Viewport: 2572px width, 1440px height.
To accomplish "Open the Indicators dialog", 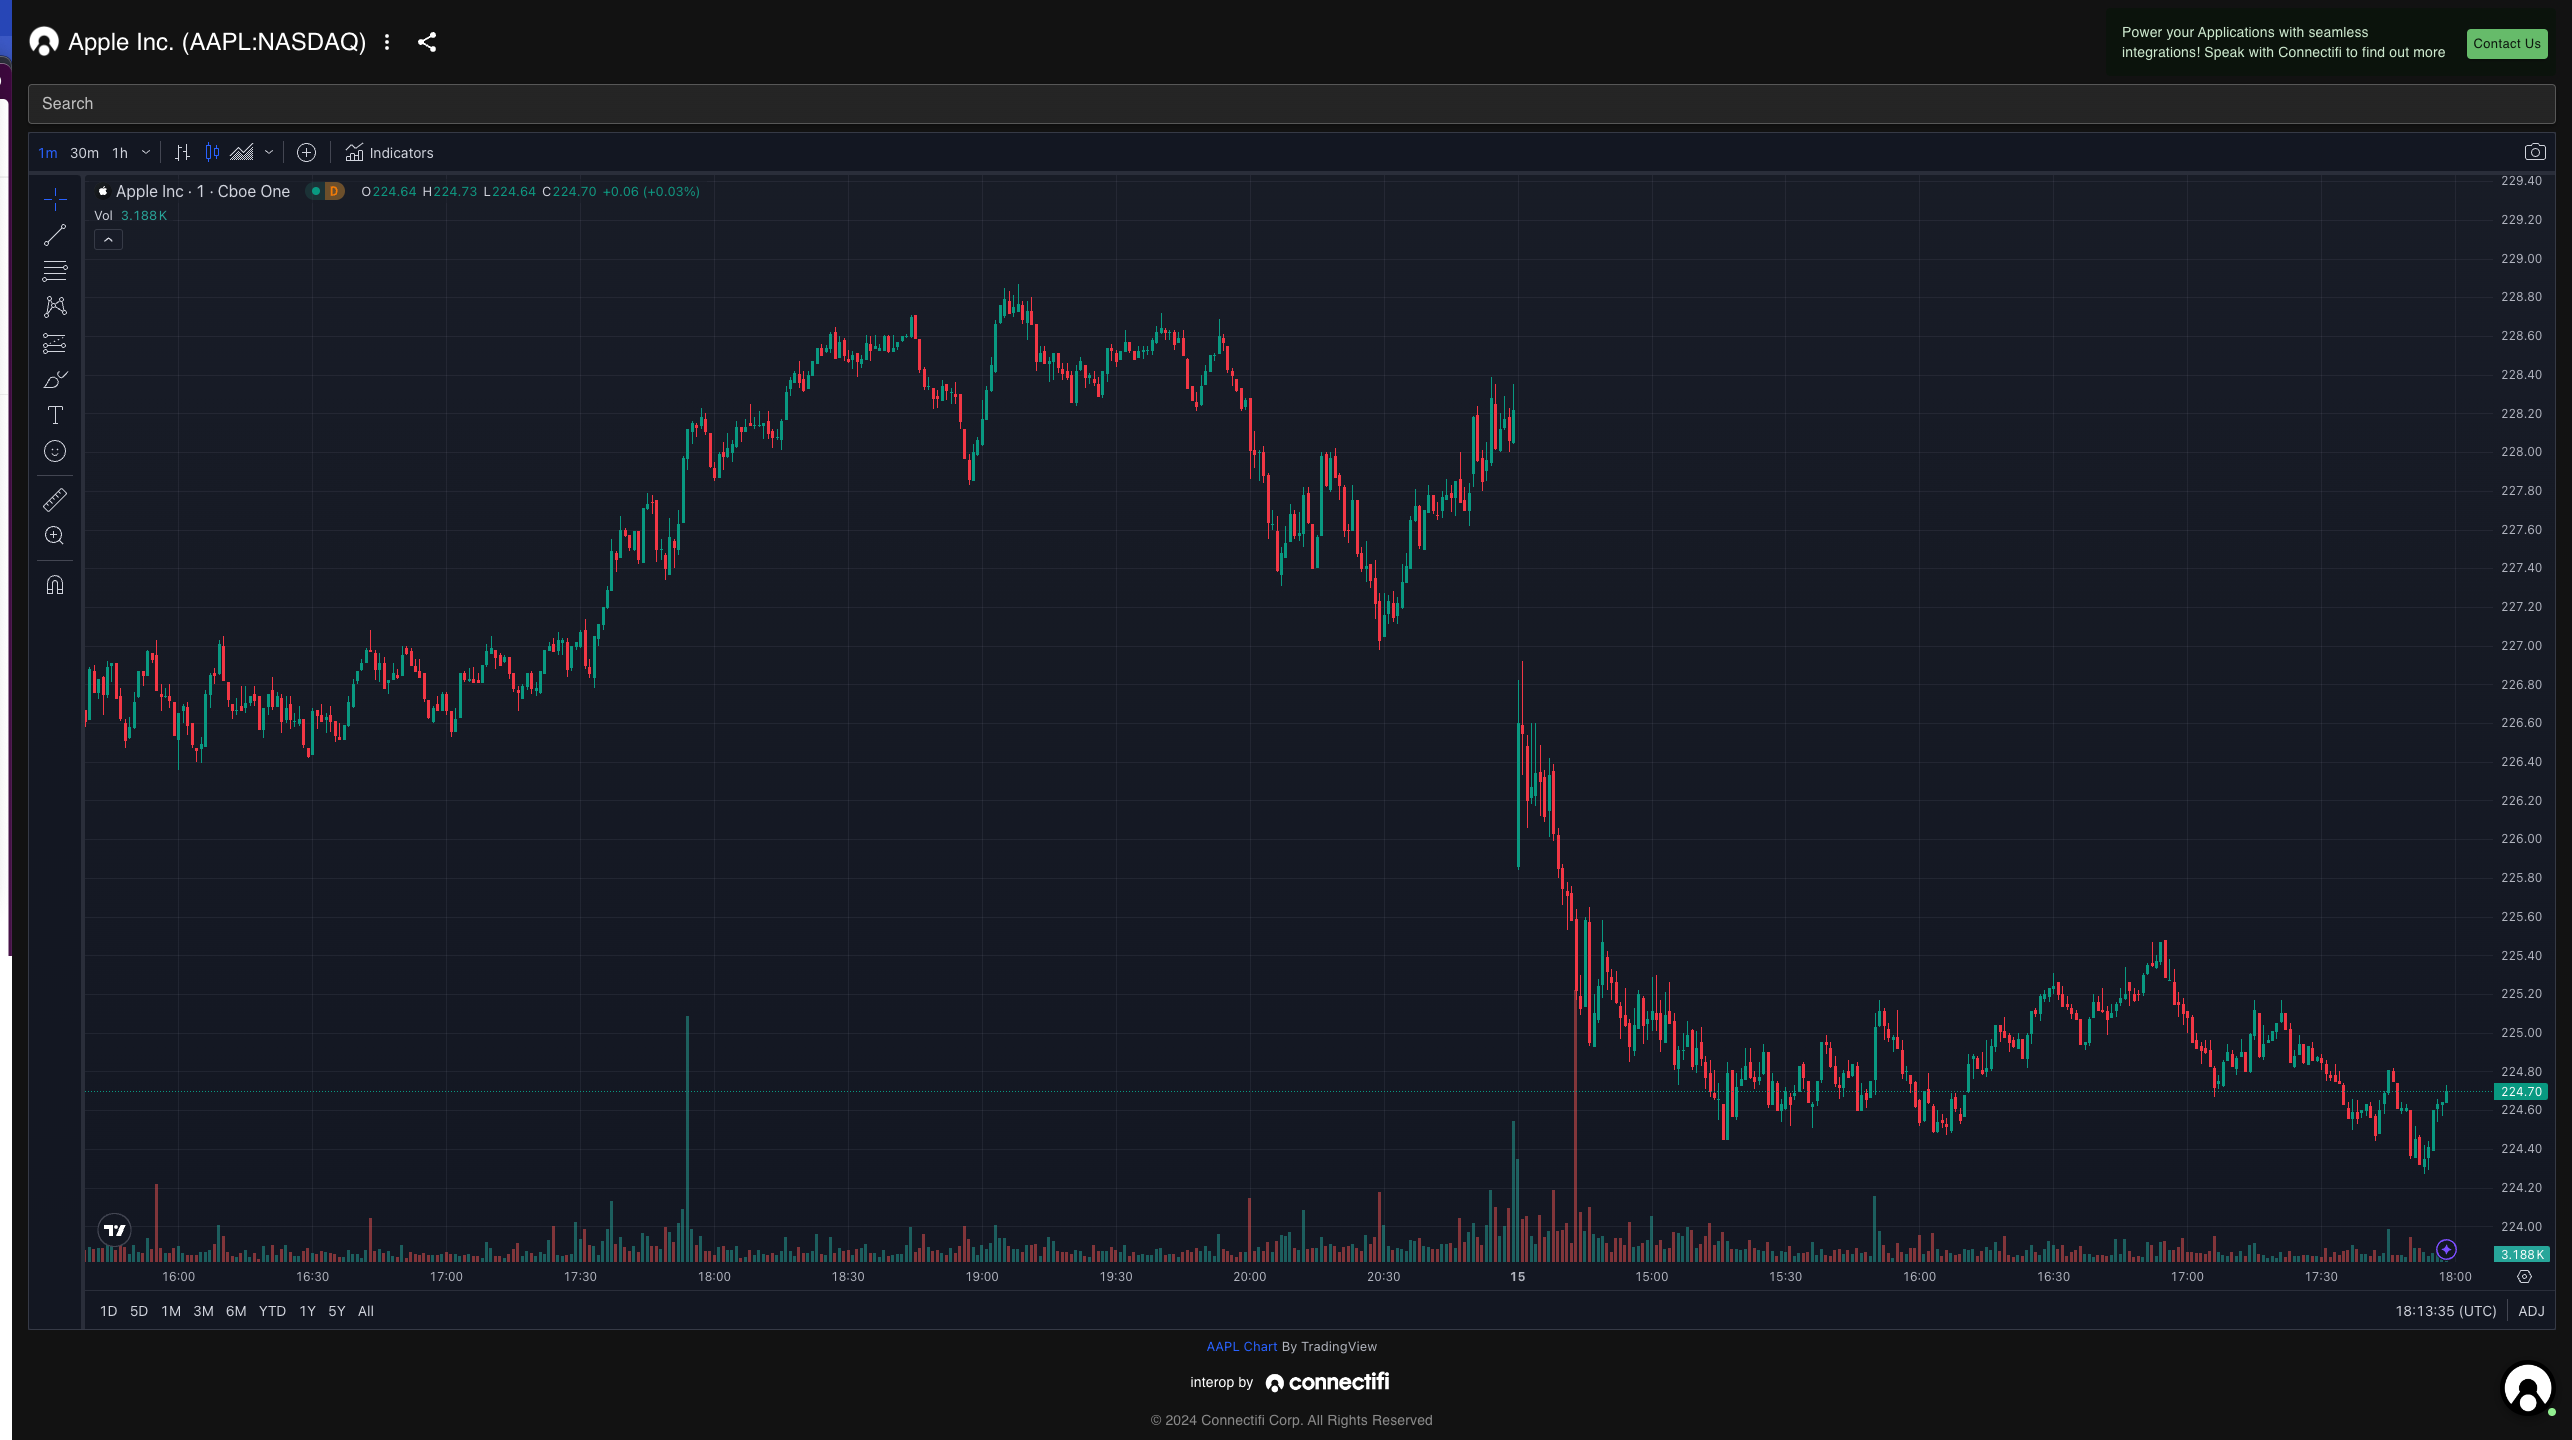I will (389, 152).
